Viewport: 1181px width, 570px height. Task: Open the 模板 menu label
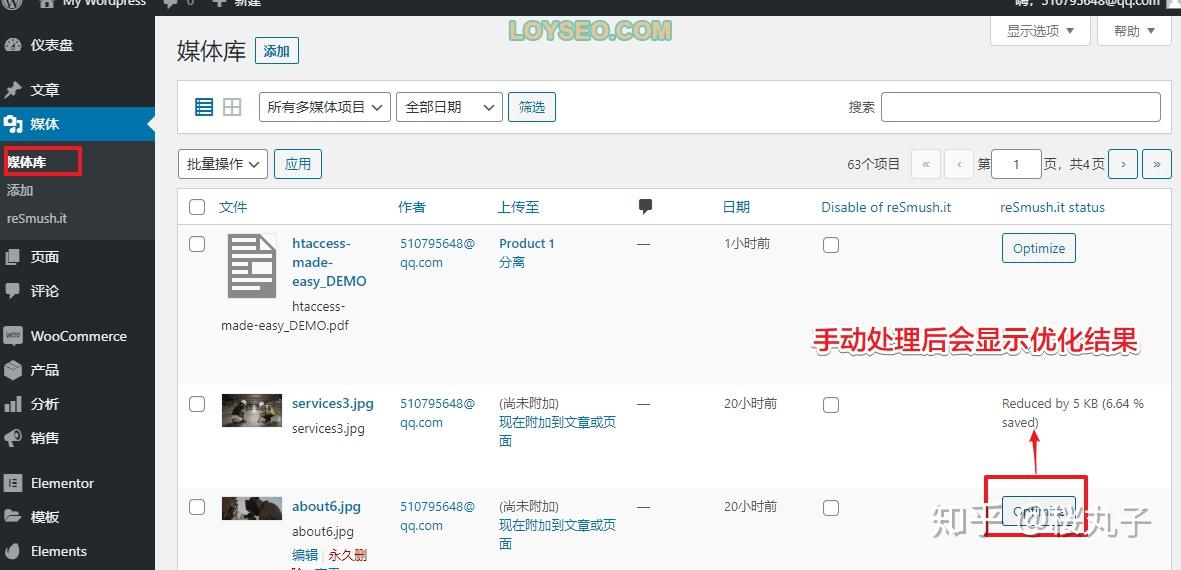(45, 517)
